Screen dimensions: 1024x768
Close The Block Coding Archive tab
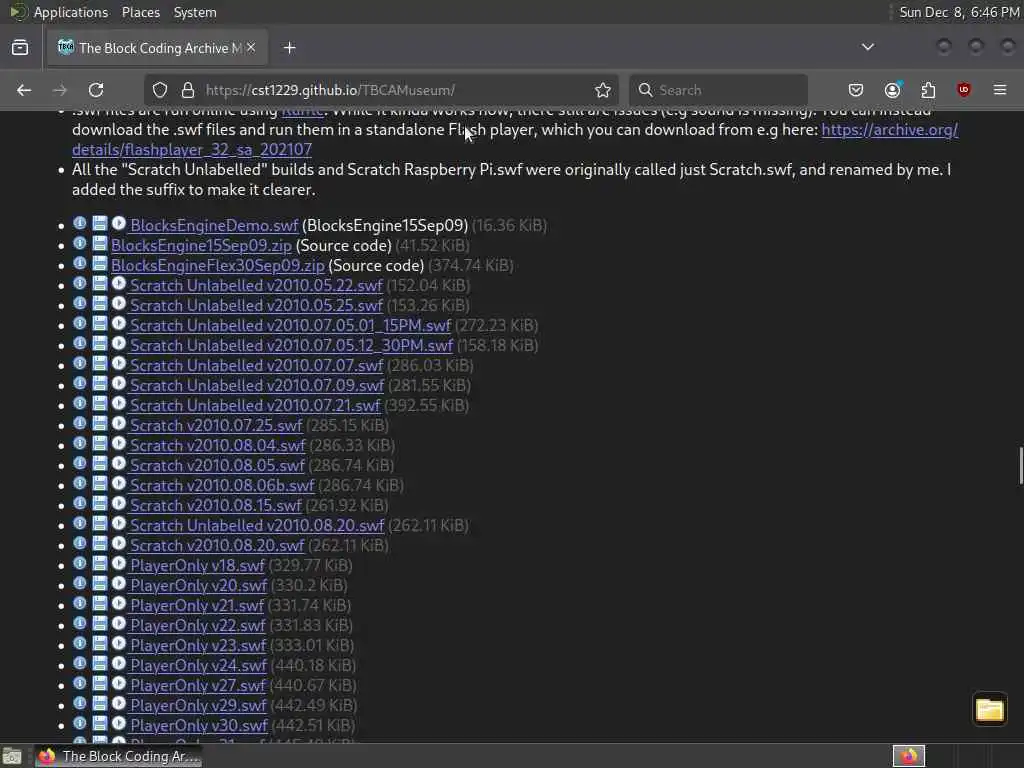251,48
